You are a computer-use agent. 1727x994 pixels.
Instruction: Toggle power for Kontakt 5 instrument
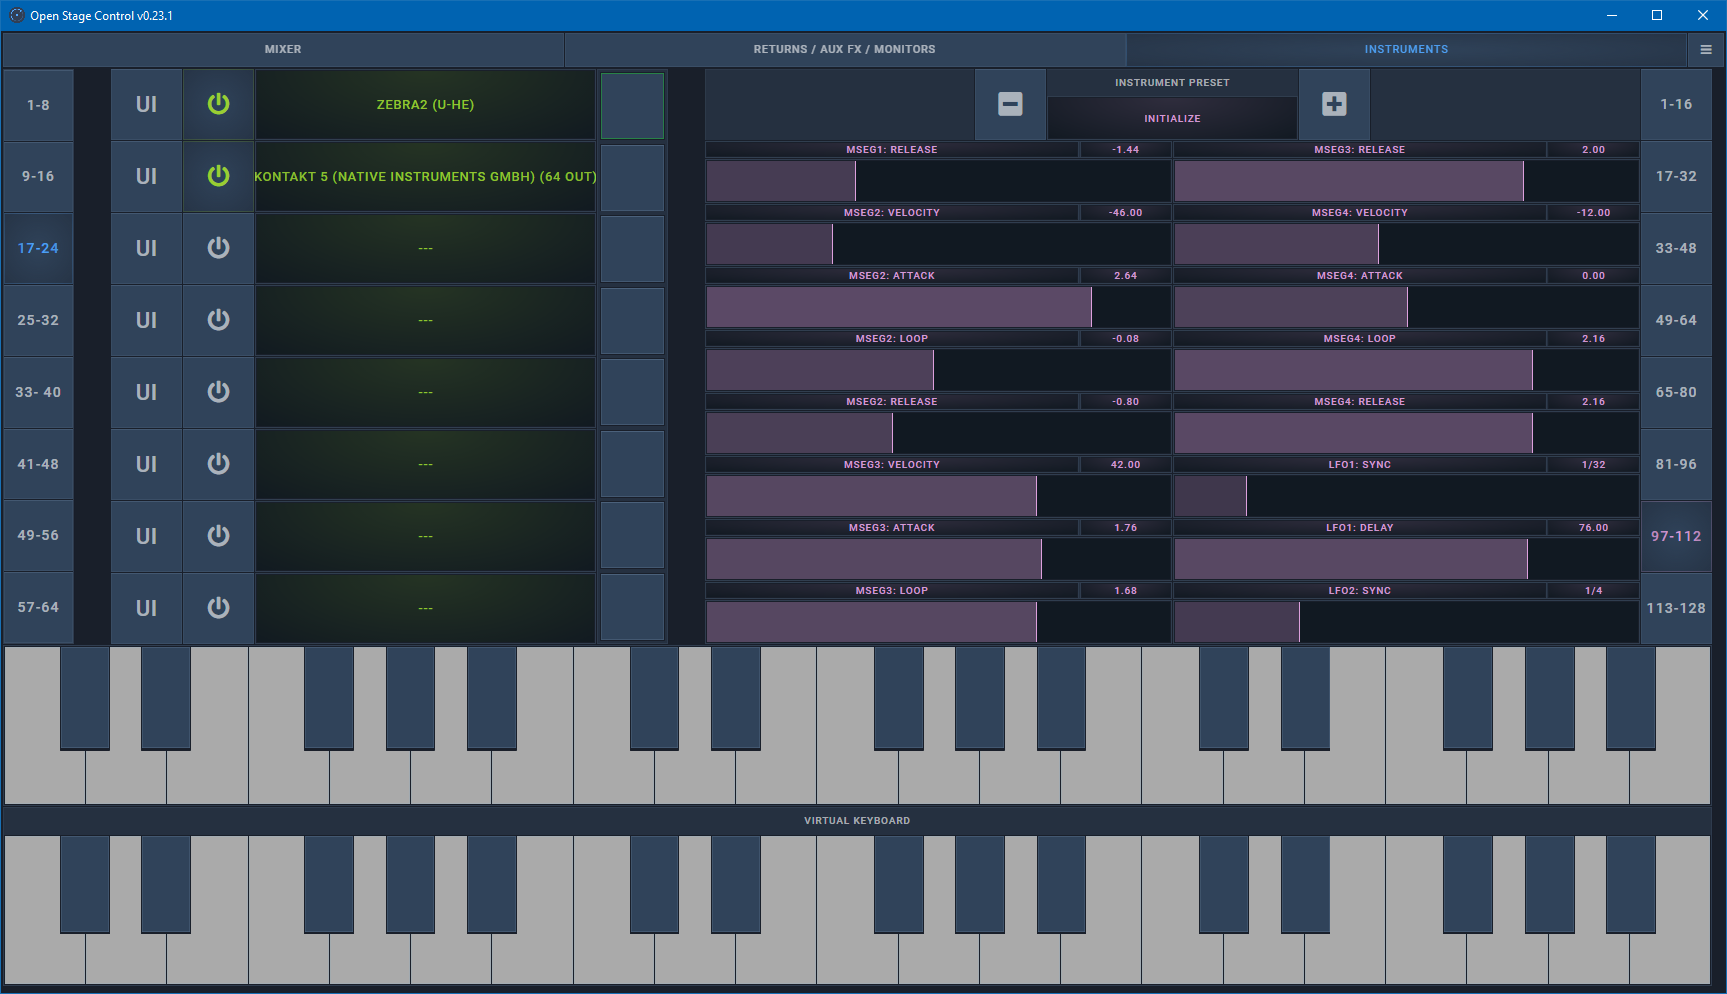(x=218, y=176)
